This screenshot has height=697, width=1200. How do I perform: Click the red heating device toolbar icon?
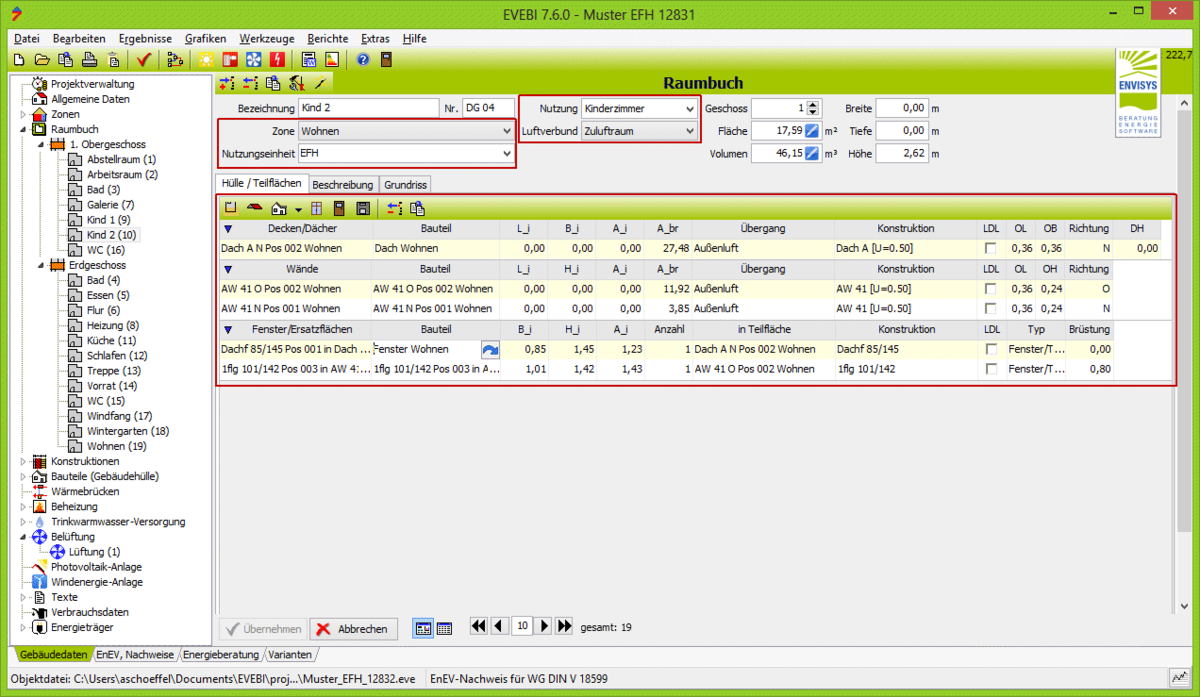coord(230,60)
